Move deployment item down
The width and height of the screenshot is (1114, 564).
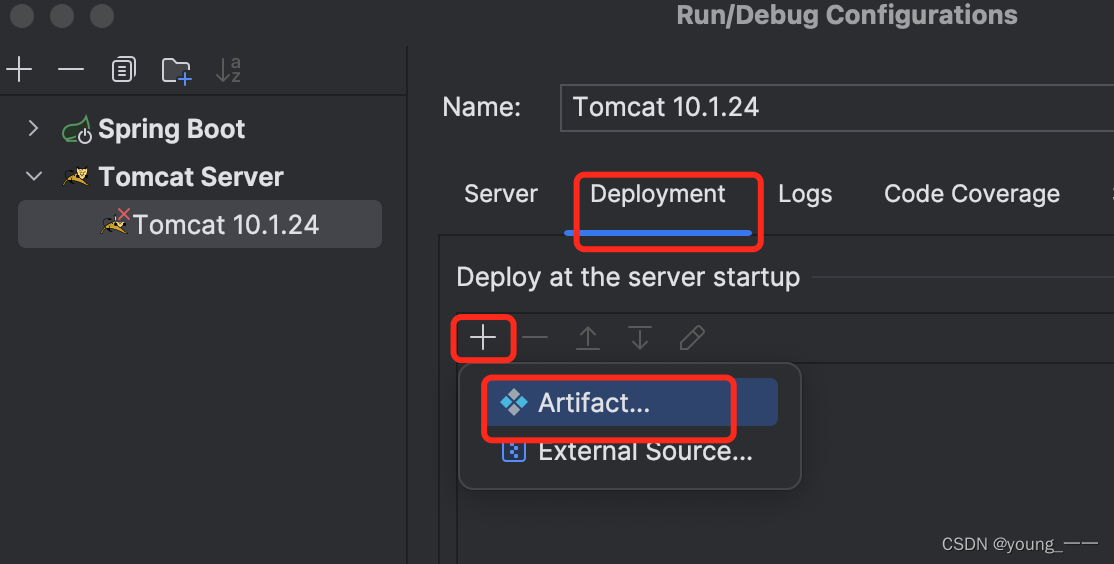coord(640,337)
